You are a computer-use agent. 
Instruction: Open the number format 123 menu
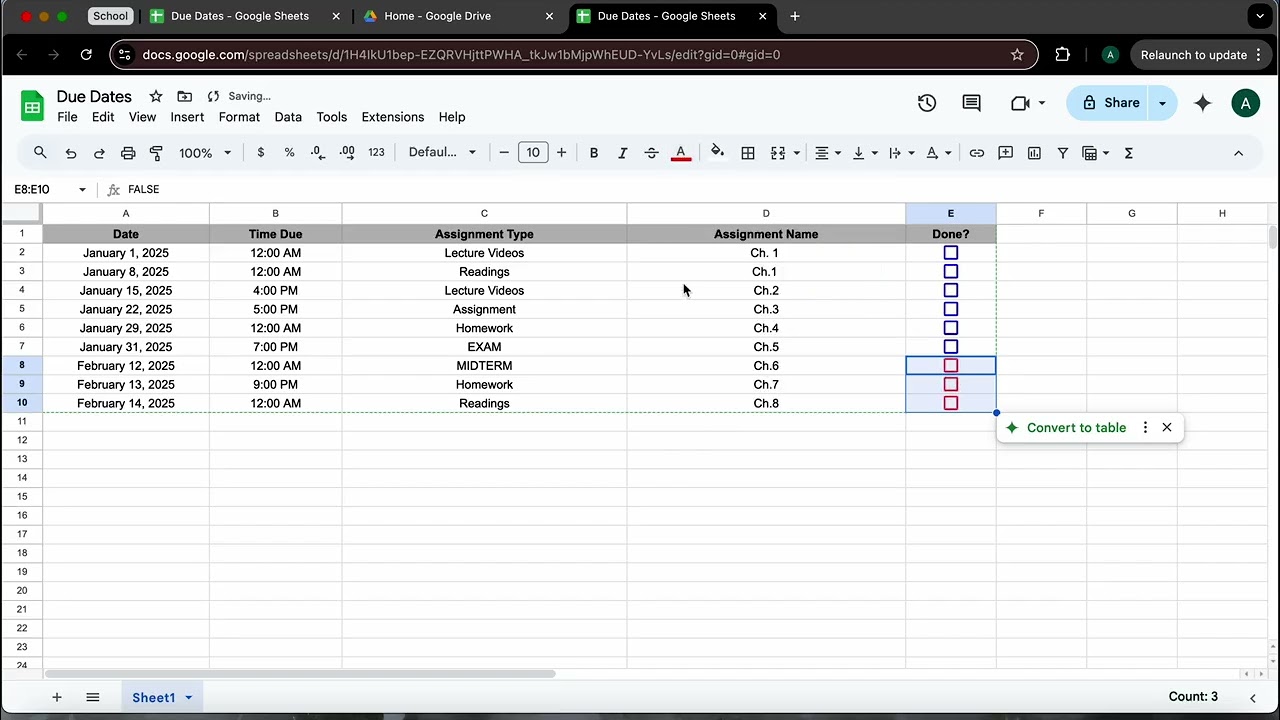tap(376, 153)
